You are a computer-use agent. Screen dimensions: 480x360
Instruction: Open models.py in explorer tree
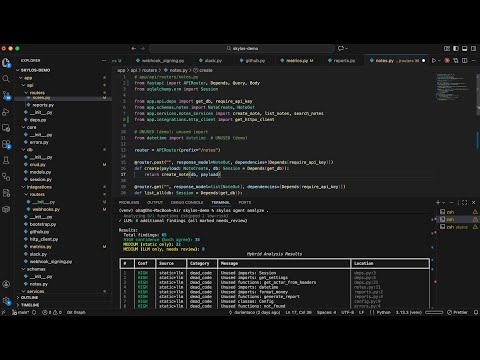[40, 172]
